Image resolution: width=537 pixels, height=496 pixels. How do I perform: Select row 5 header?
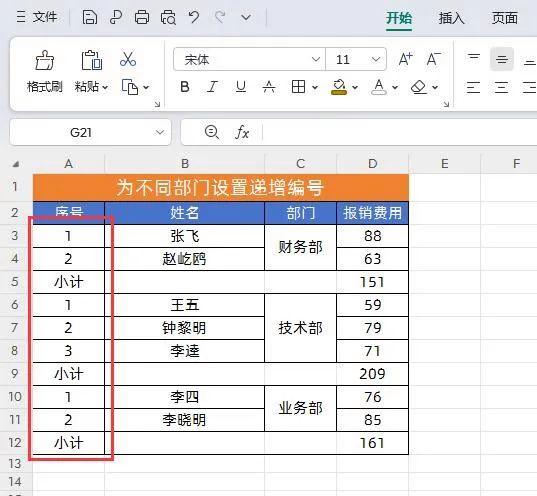[15, 282]
